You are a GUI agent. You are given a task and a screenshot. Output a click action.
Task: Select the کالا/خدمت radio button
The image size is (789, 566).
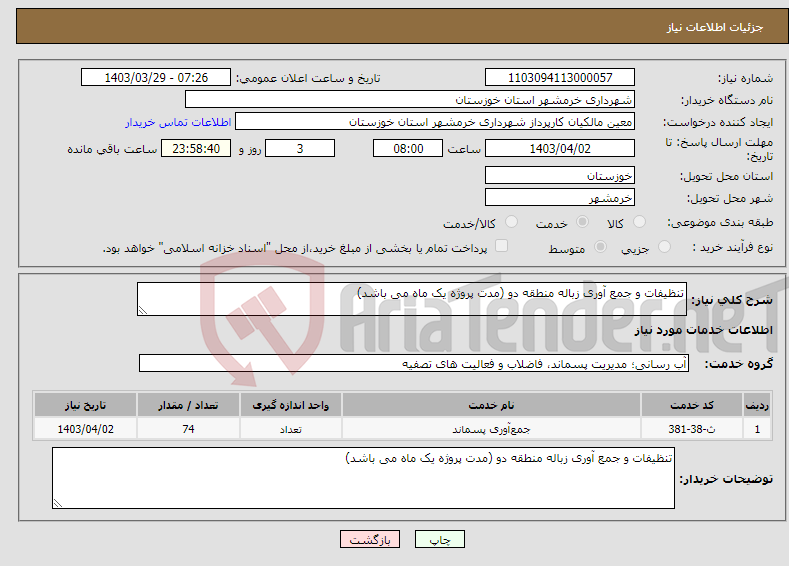pos(511,222)
